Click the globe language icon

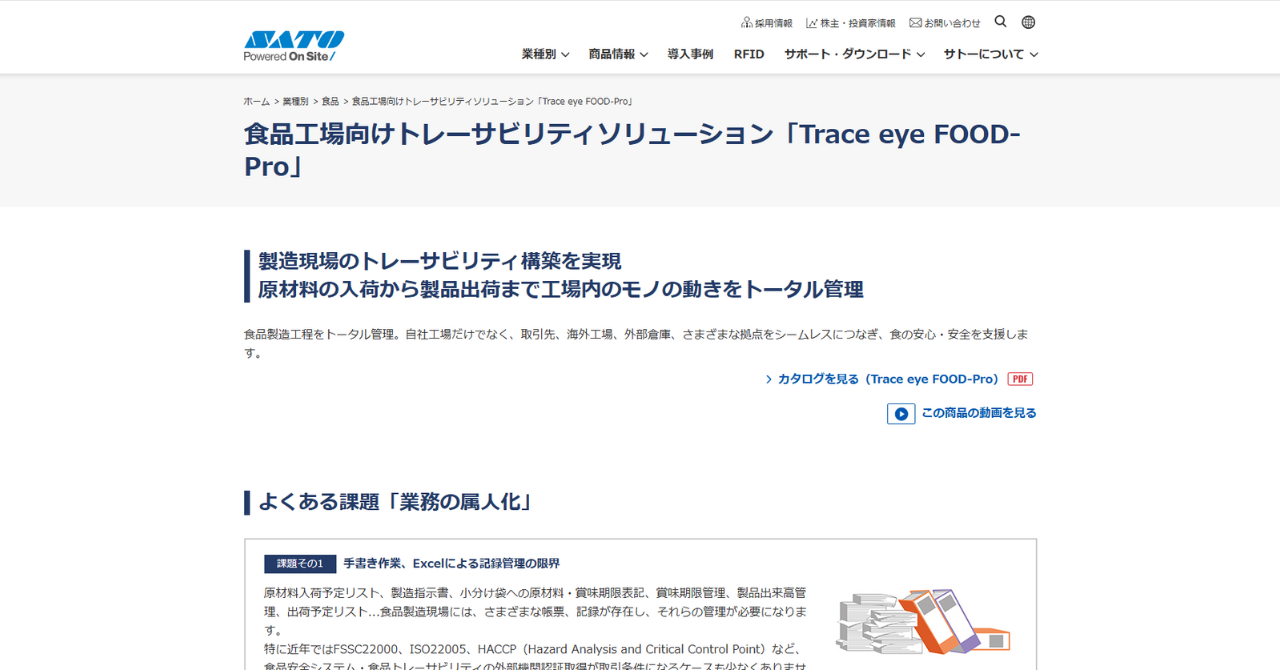point(1028,22)
